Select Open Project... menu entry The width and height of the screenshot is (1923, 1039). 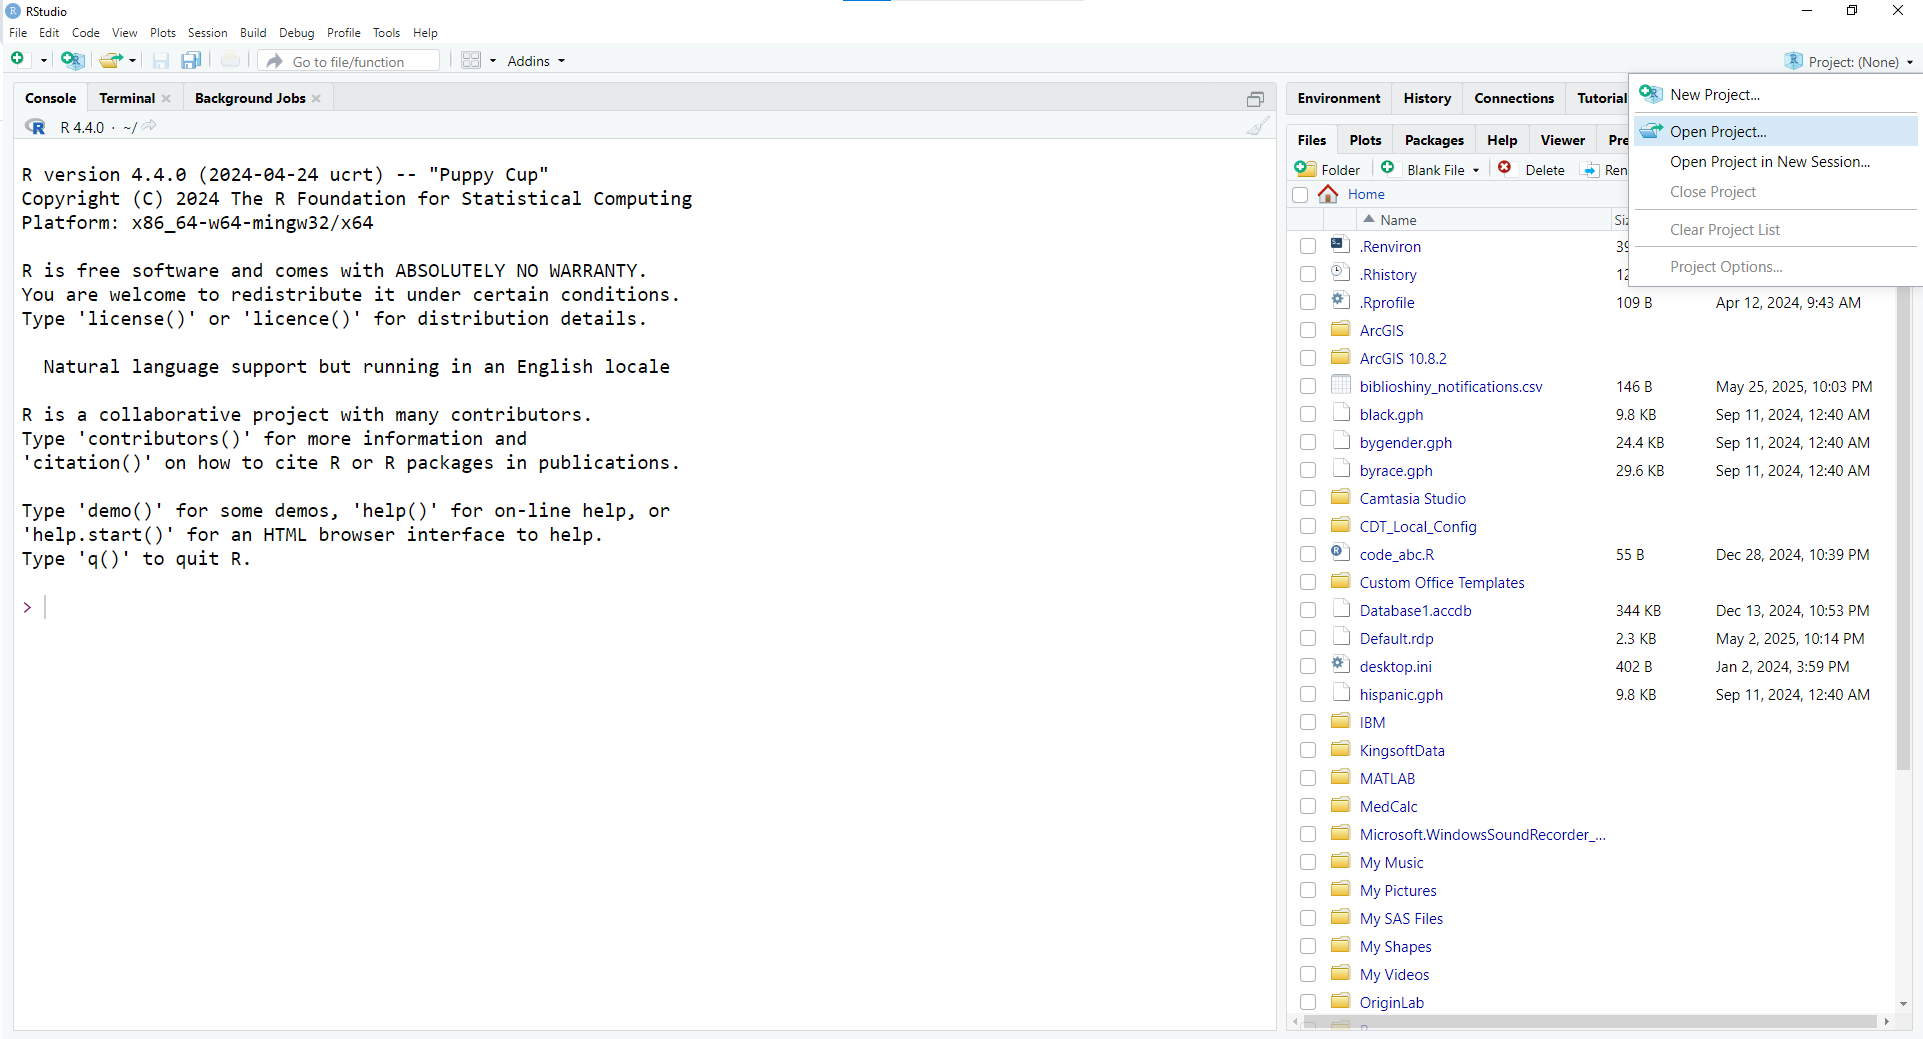(x=1775, y=131)
